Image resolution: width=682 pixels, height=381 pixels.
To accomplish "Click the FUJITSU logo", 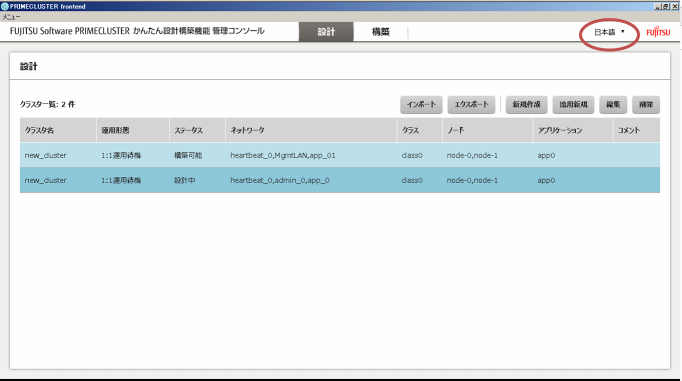I will pyautogui.click(x=658, y=32).
